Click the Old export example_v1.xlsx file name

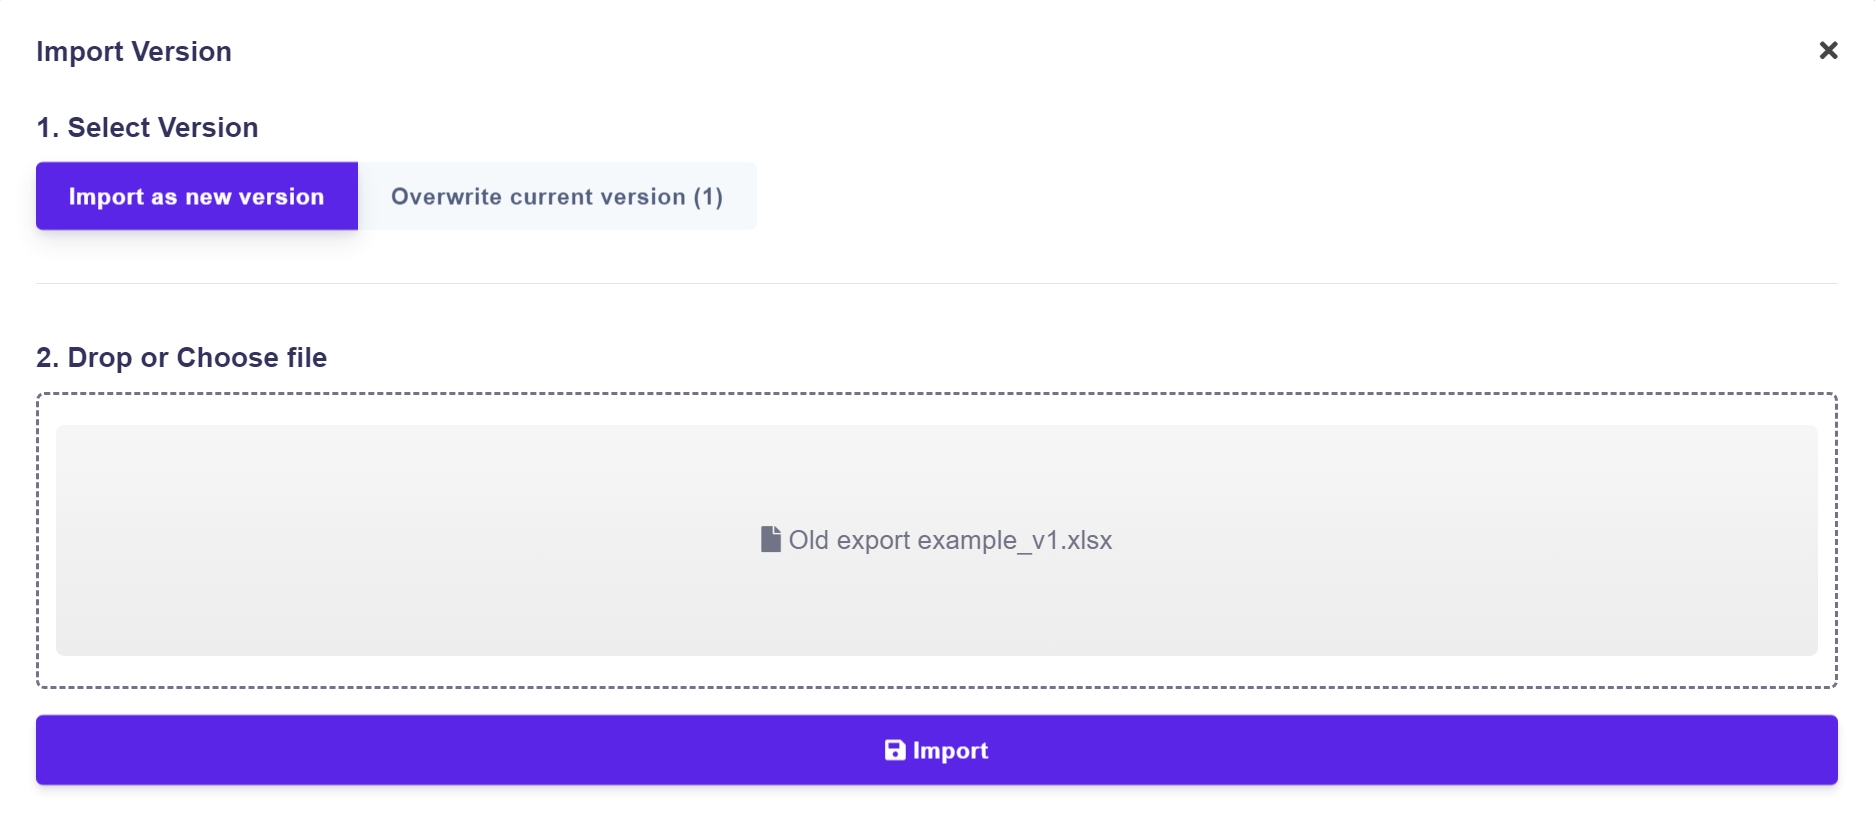949,541
